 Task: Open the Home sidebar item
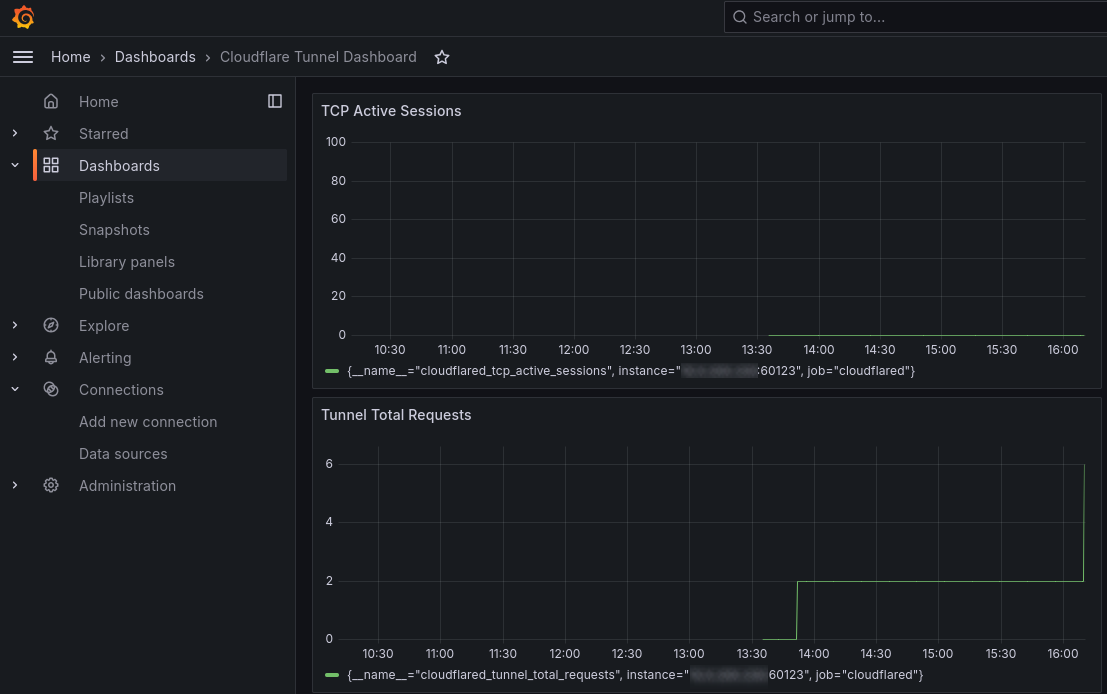tap(98, 102)
